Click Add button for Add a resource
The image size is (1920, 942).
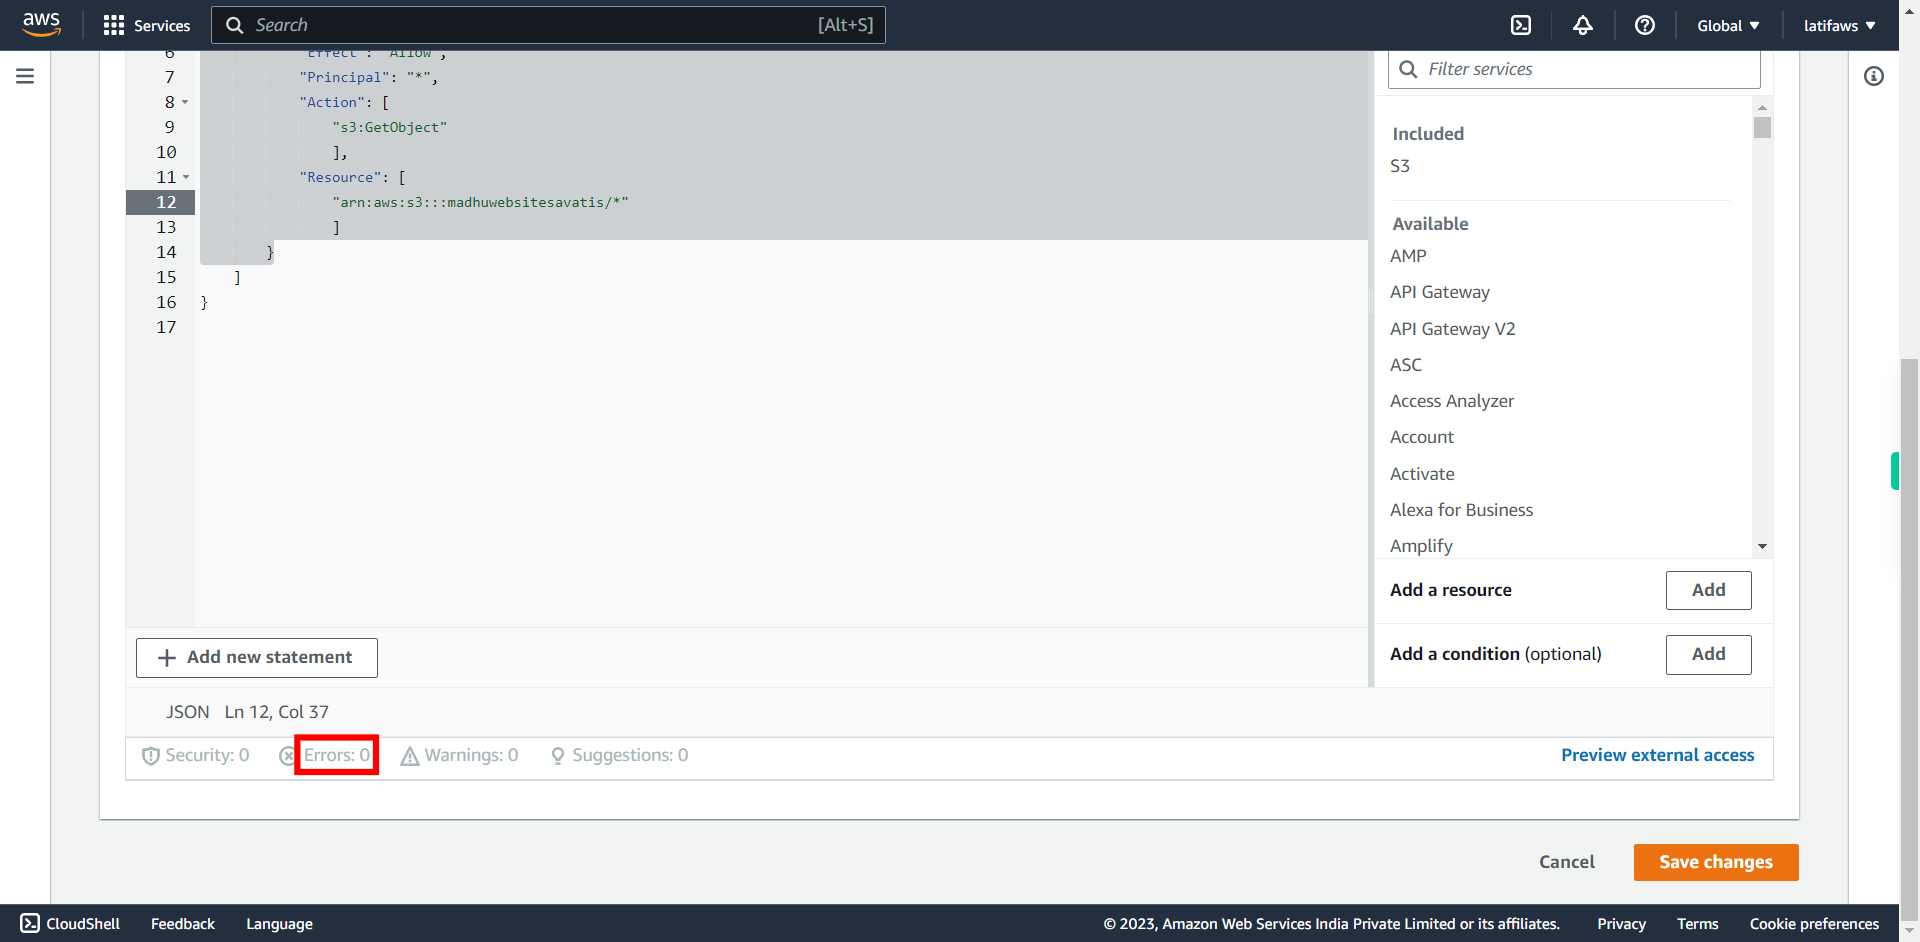[1708, 590]
